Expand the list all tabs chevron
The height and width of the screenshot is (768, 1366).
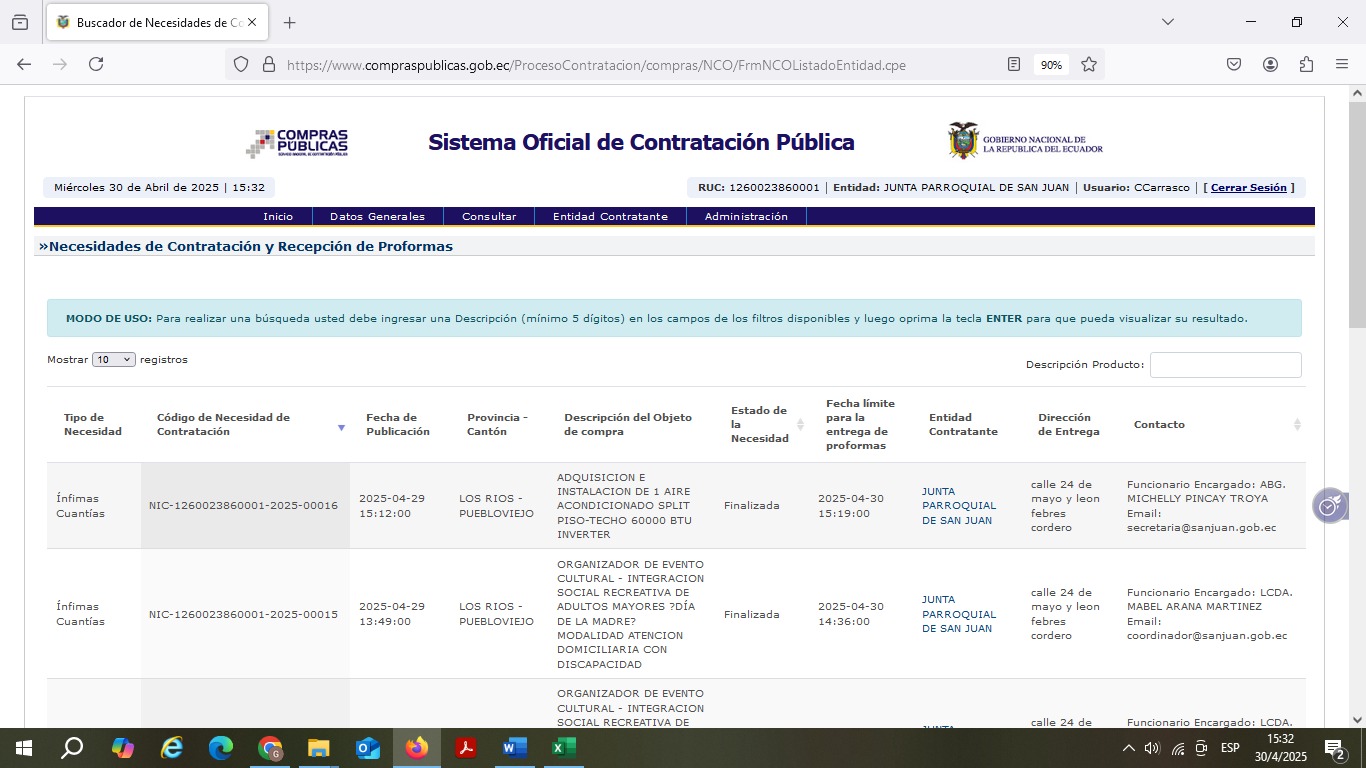point(1167,22)
